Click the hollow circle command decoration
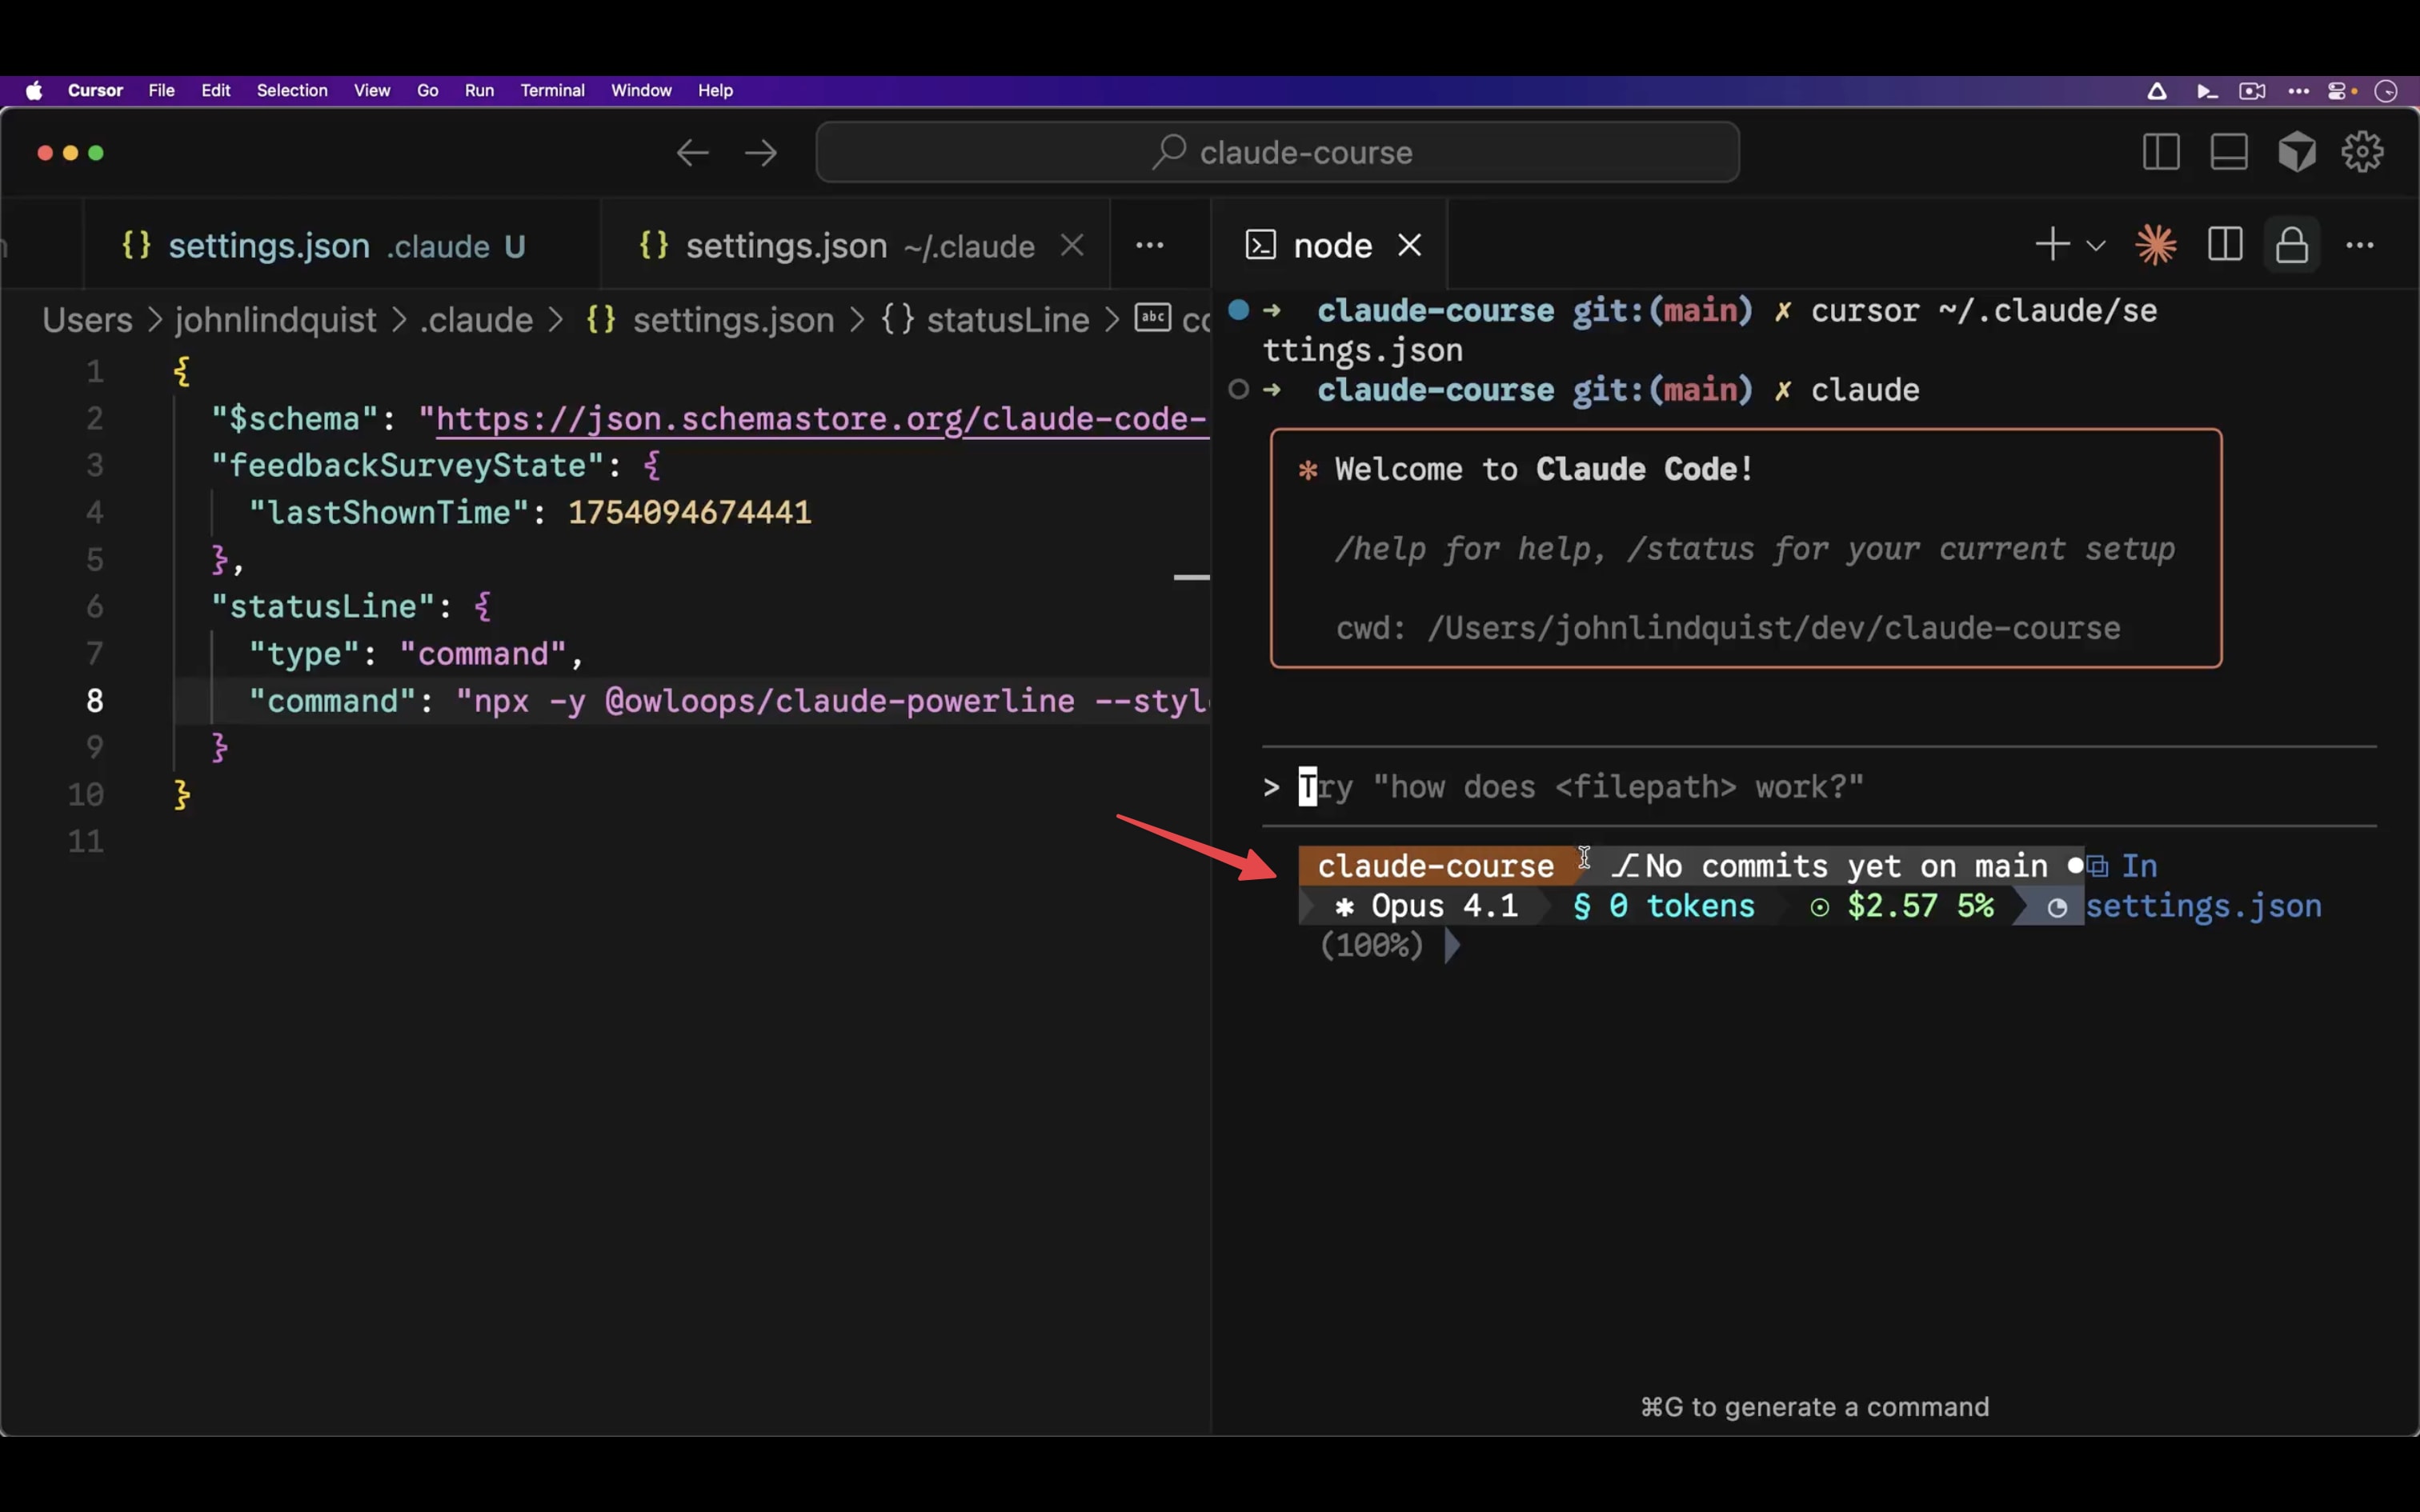Image resolution: width=2420 pixels, height=1512 pixels. coord(1238,389)
